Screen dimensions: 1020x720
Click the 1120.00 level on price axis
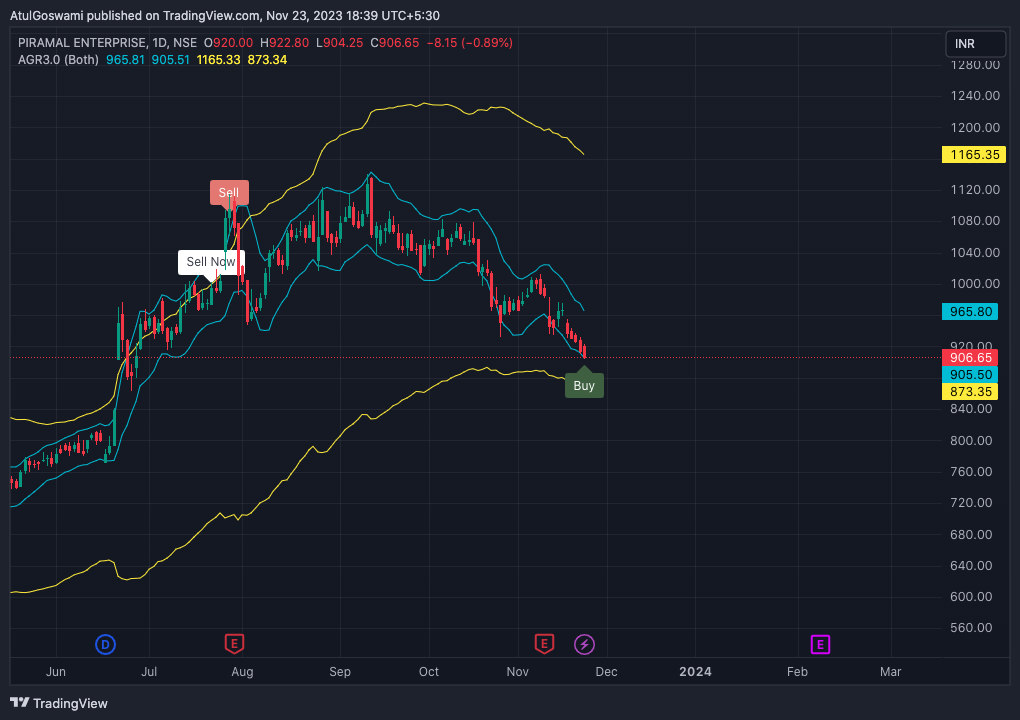[975, 190]
